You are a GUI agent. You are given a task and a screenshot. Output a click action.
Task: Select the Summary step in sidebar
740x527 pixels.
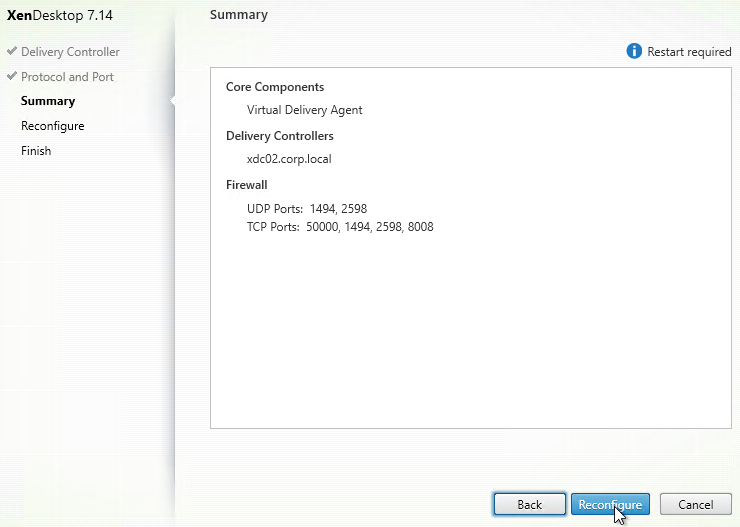[48, 101]
